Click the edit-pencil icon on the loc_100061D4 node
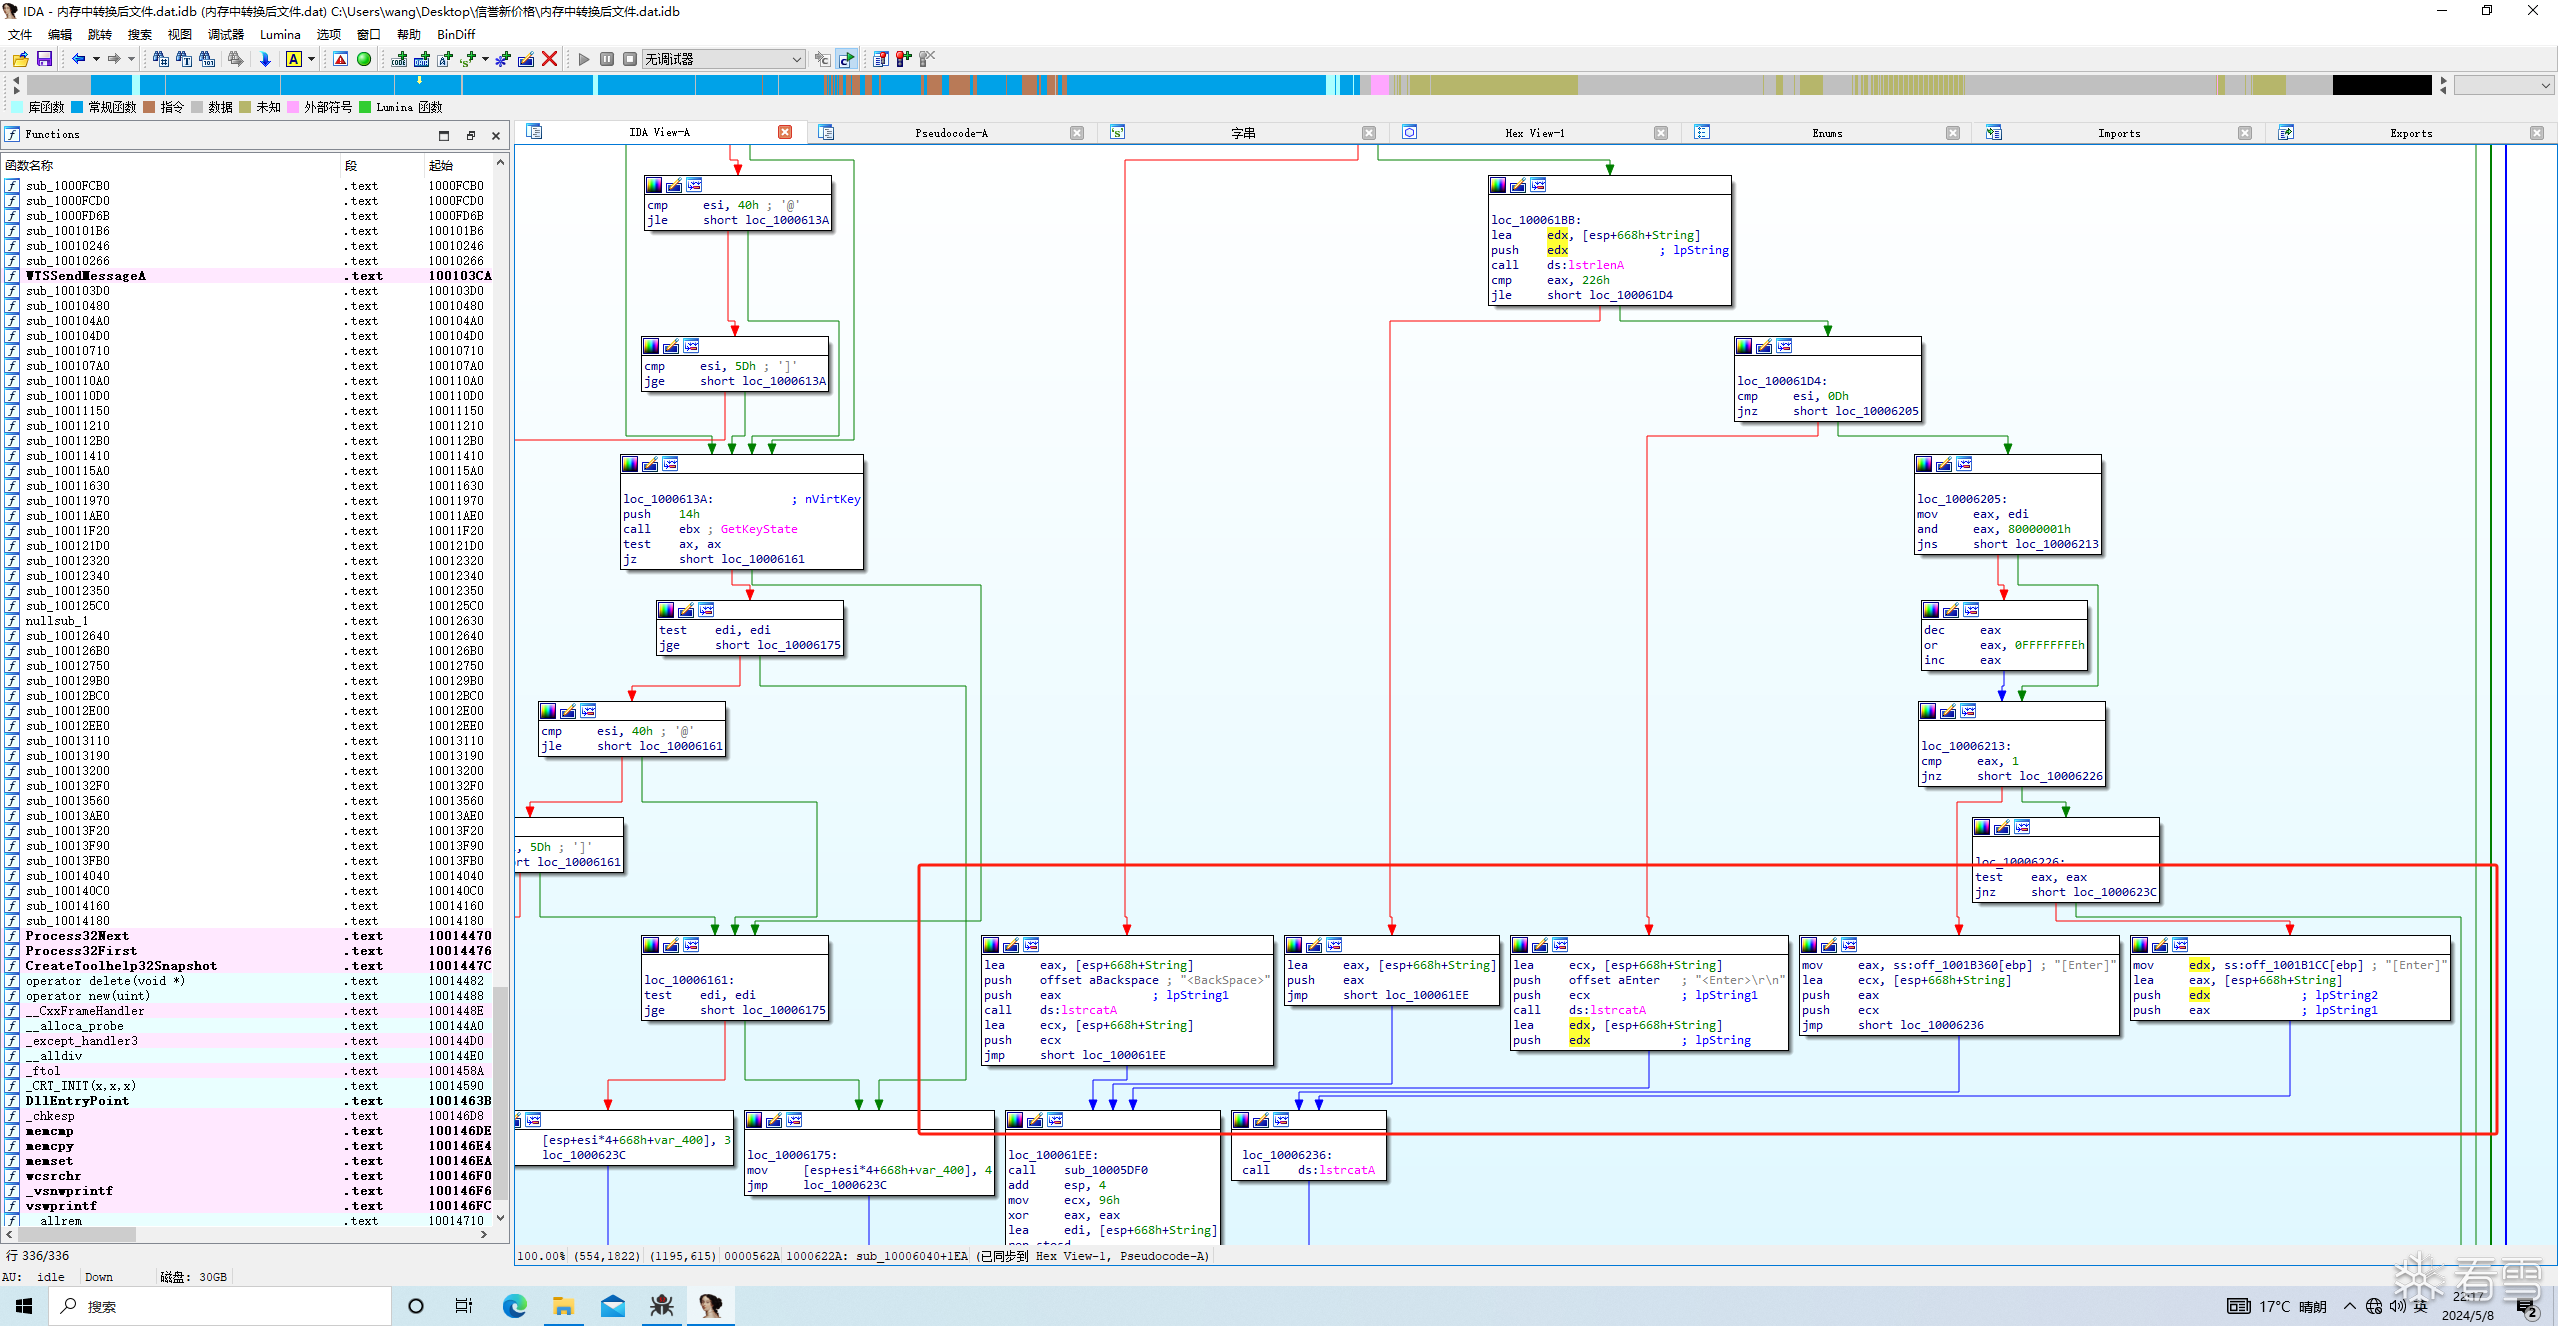This screenshot has height=1326, width=2558. tap(1764, 346)
